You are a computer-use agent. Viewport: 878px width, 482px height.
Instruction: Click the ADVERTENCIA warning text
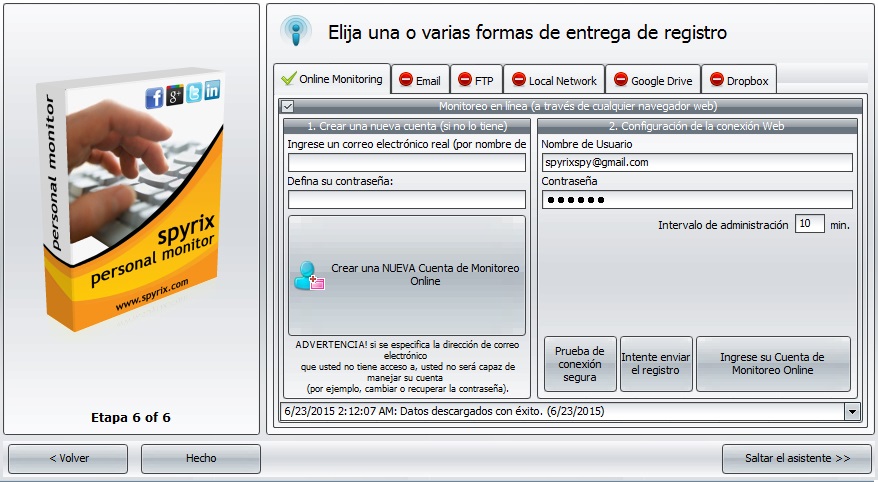[x=407, y=367]
